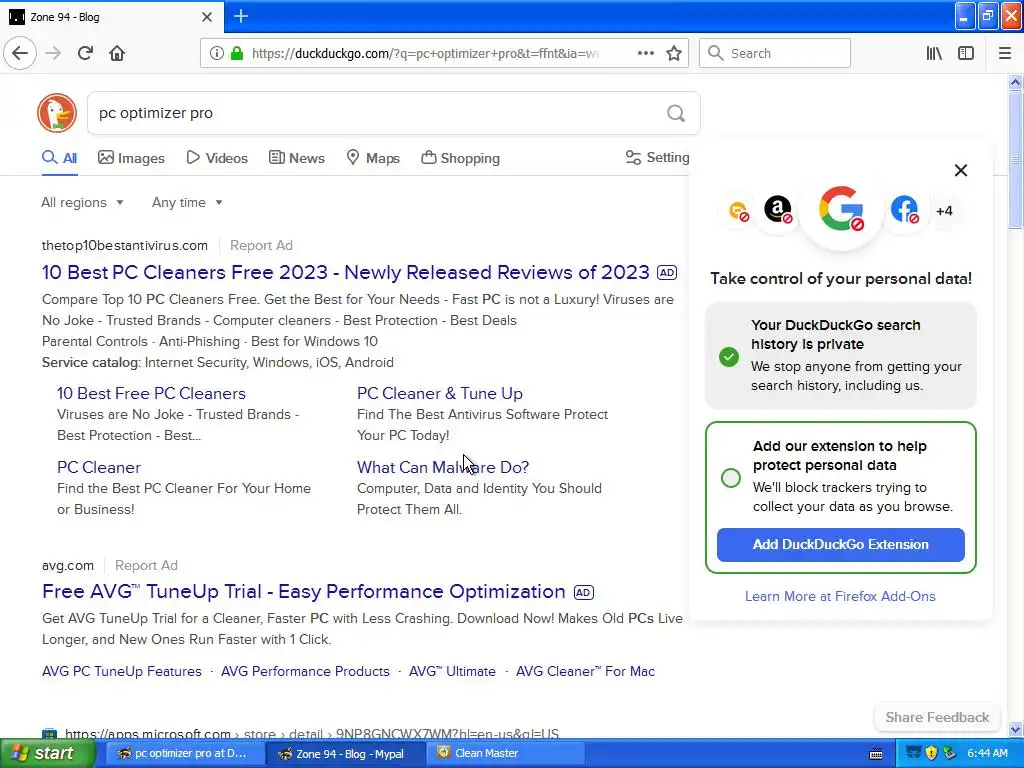Image resolution: width=1024 pixels, height=768 pixels.
Task: Switch to Maps results
Action: pos(373,158)
